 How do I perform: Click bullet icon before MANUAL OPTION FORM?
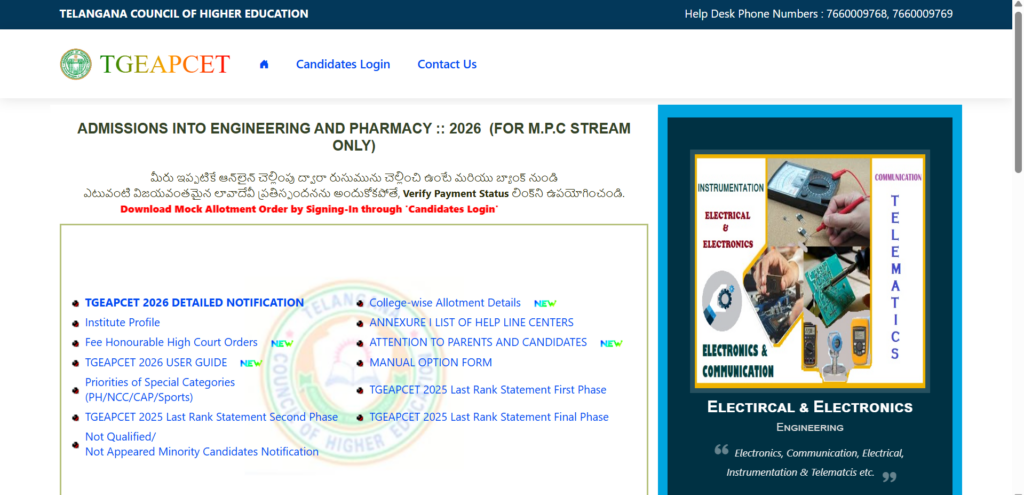[x=360, y=363]
